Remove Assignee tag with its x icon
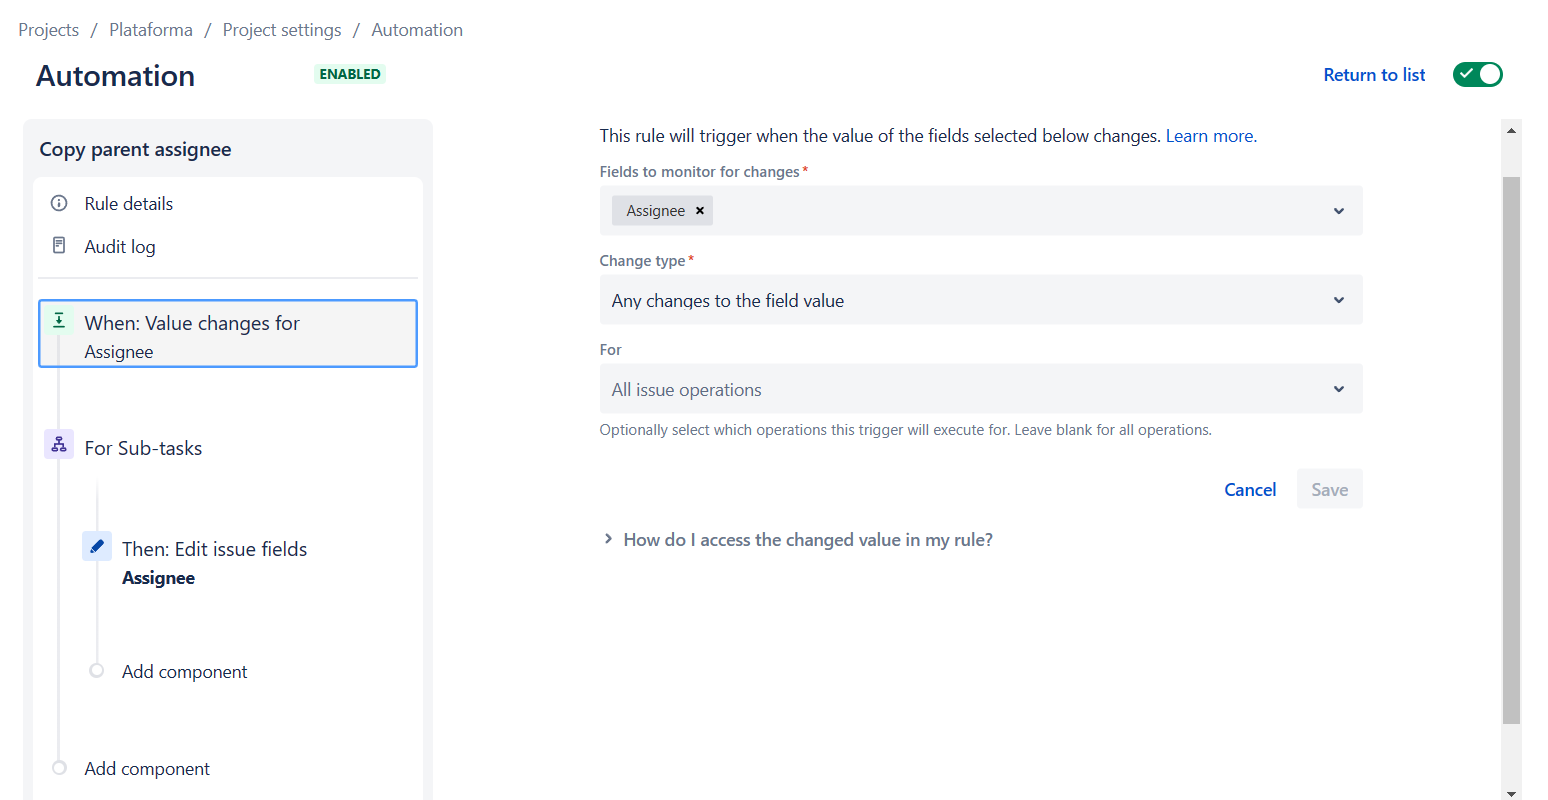The image size is (1548, 800). click(700, 210)
